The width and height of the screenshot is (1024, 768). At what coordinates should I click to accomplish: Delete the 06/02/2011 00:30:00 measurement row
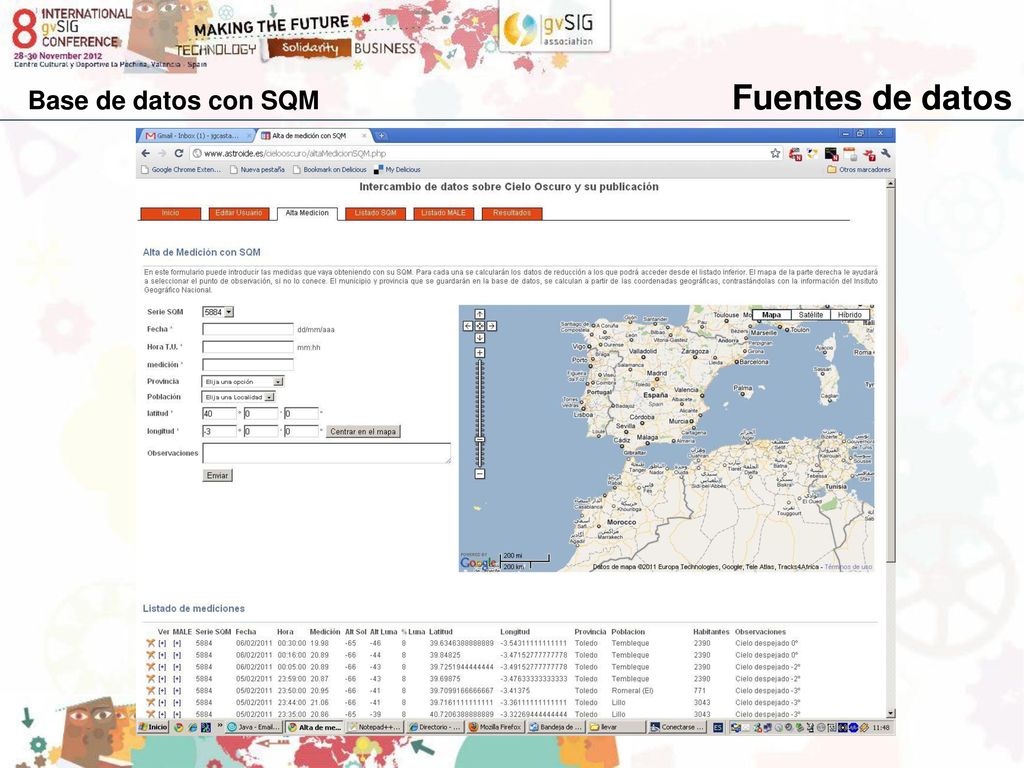click(150, 643)
